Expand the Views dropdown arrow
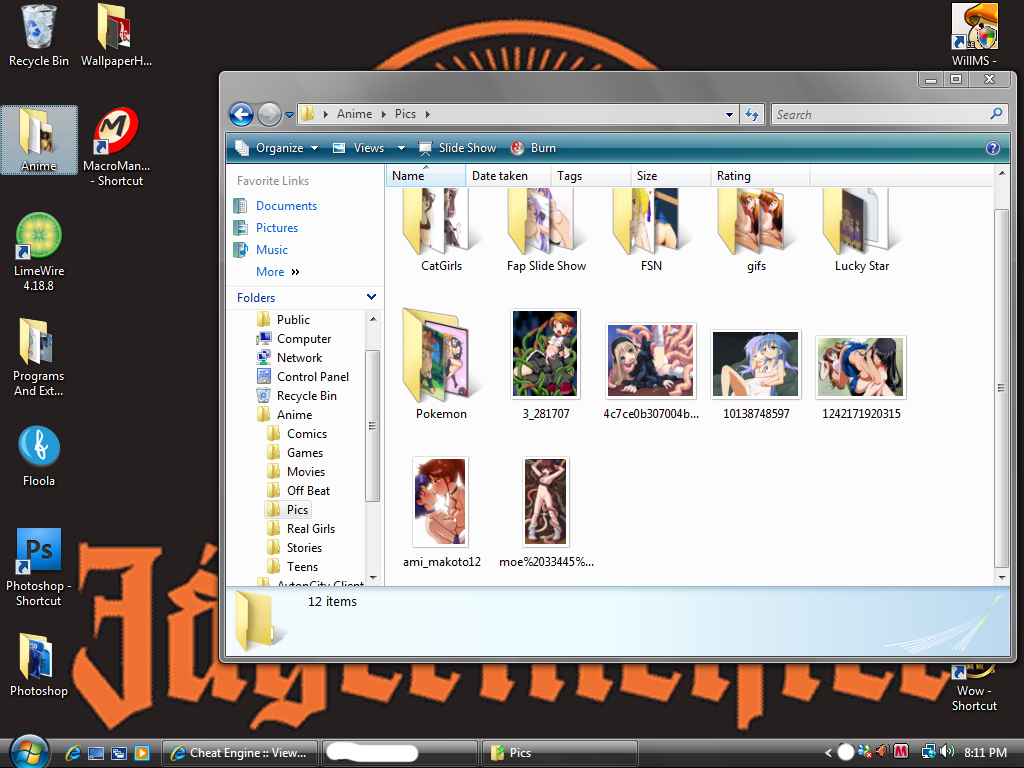Viewport: 1024px width, 768px height. [x=401, y=148]
